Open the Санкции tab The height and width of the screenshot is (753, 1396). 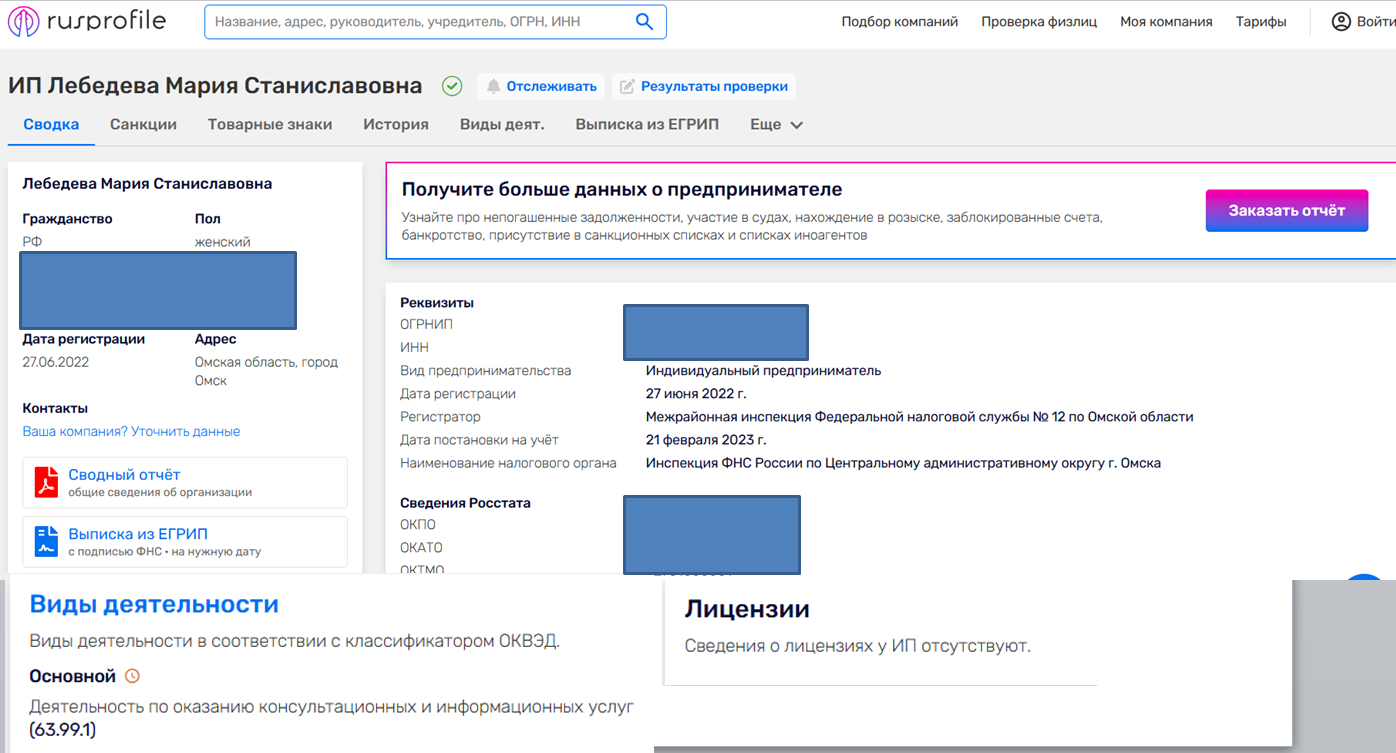[x=143, y=125]
